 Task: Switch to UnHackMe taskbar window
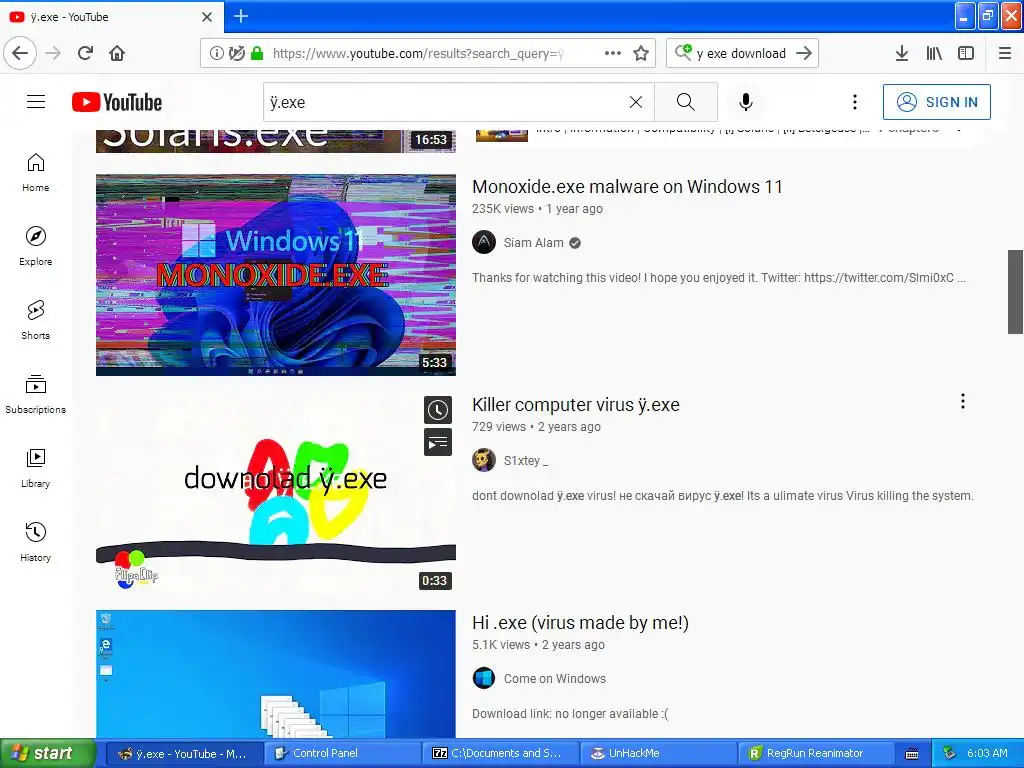pos(658,754)
